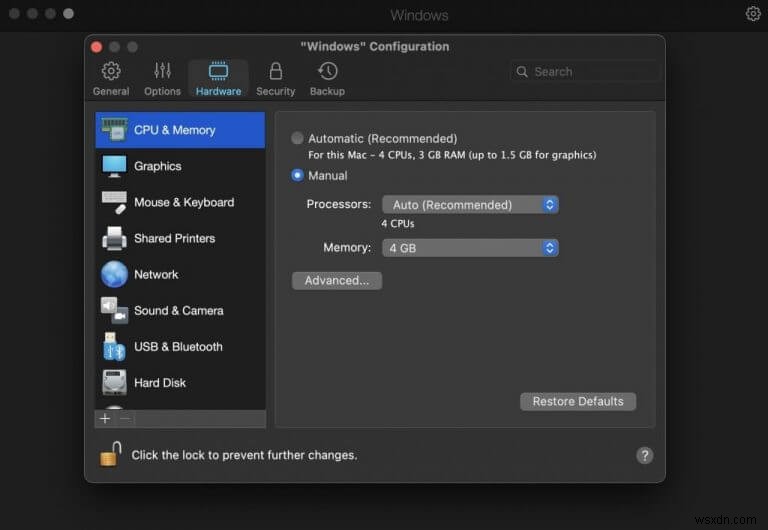Image resolution: width=768 pixels, height=530 pixels.
Task: Select the Manual radio button
Action: pos(297,175)
